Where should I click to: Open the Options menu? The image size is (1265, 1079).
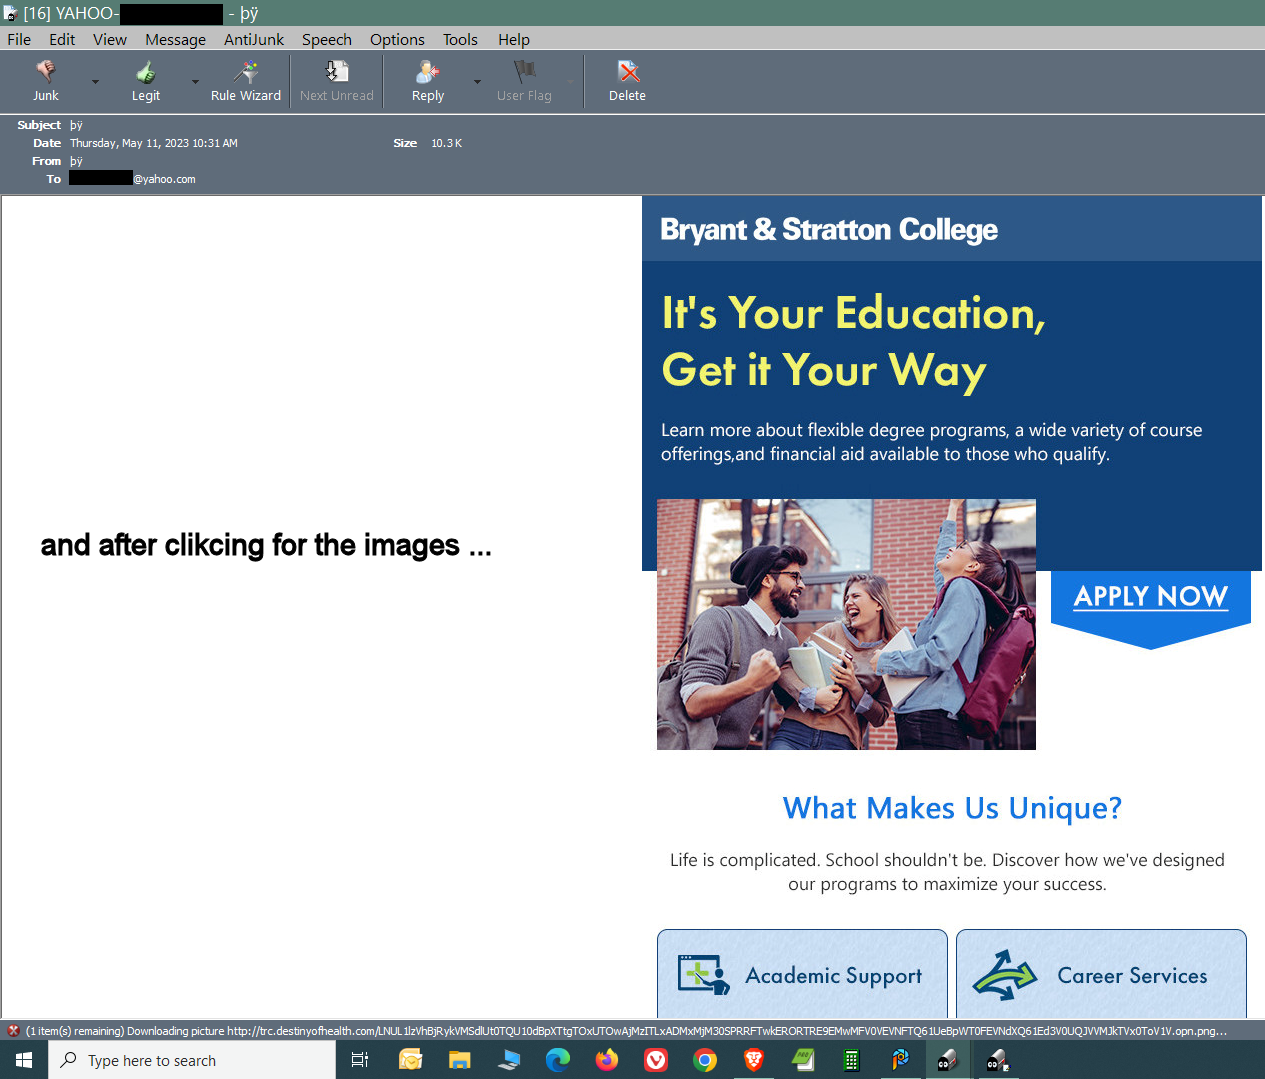[397, 39]
